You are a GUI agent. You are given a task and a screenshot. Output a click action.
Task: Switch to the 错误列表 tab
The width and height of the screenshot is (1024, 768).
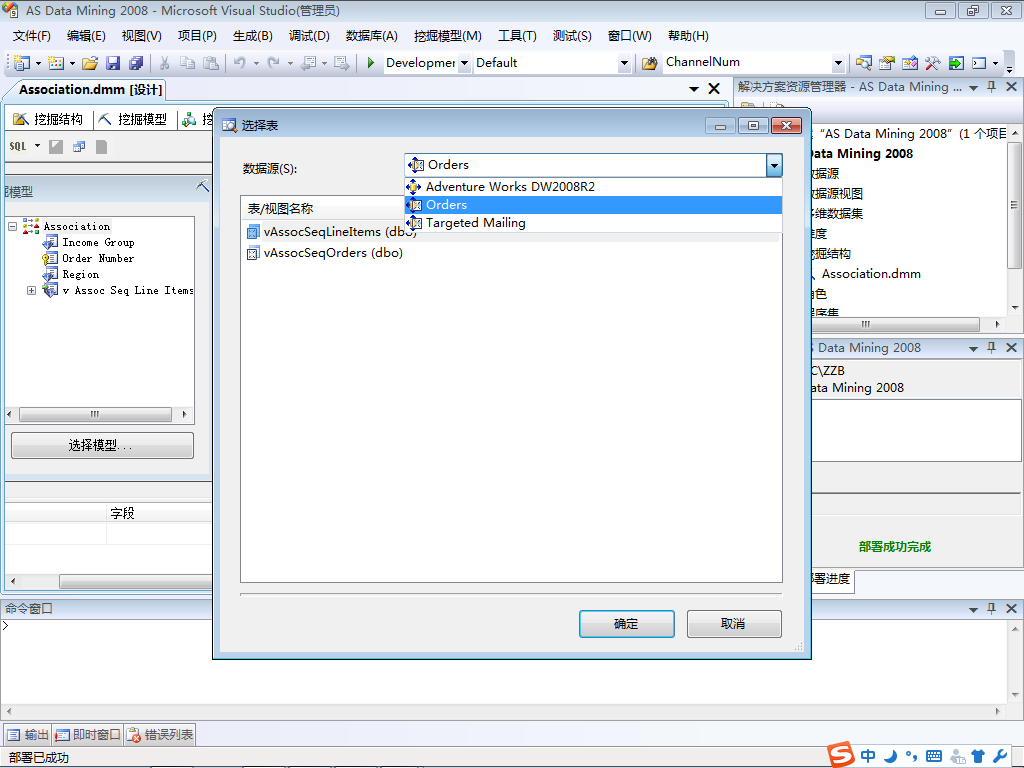pos(160,735)
